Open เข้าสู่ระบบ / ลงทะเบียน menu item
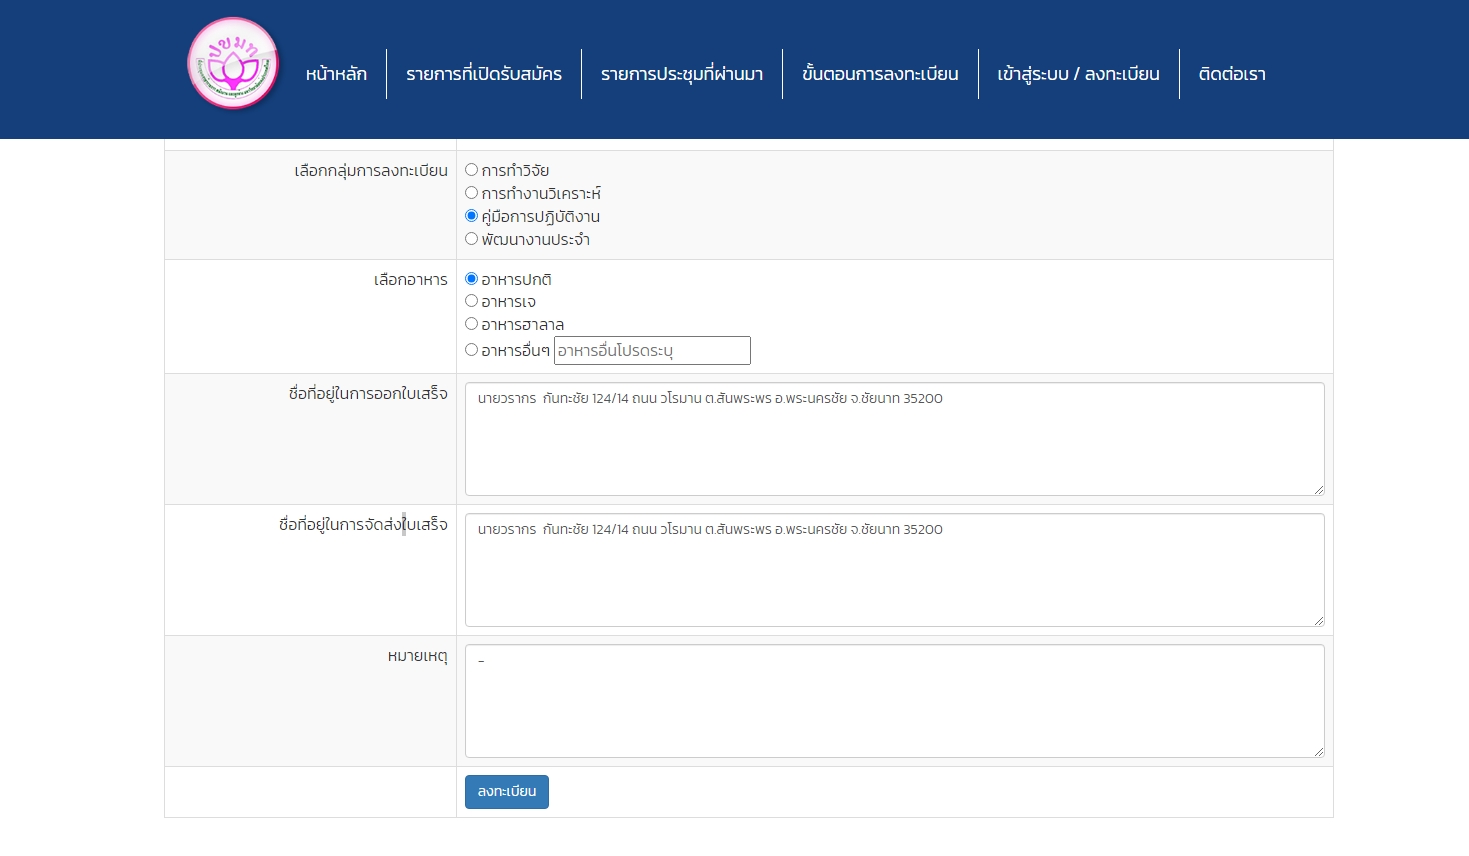 tap(1078, 74)
